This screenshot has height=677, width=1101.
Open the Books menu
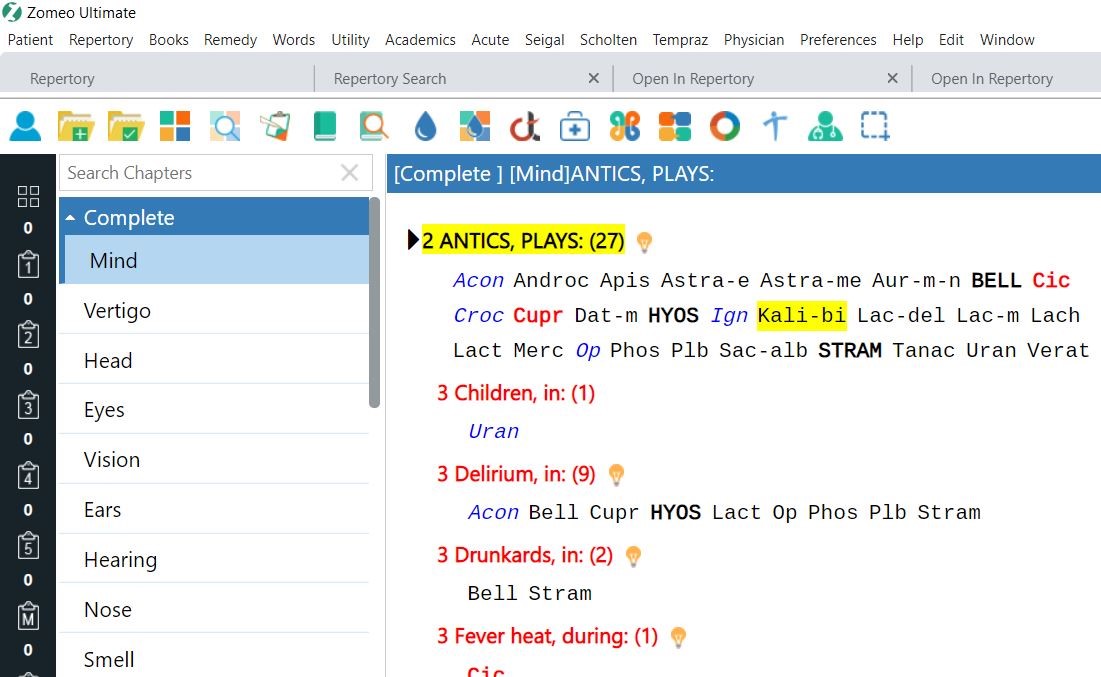[x=168, y=40]
